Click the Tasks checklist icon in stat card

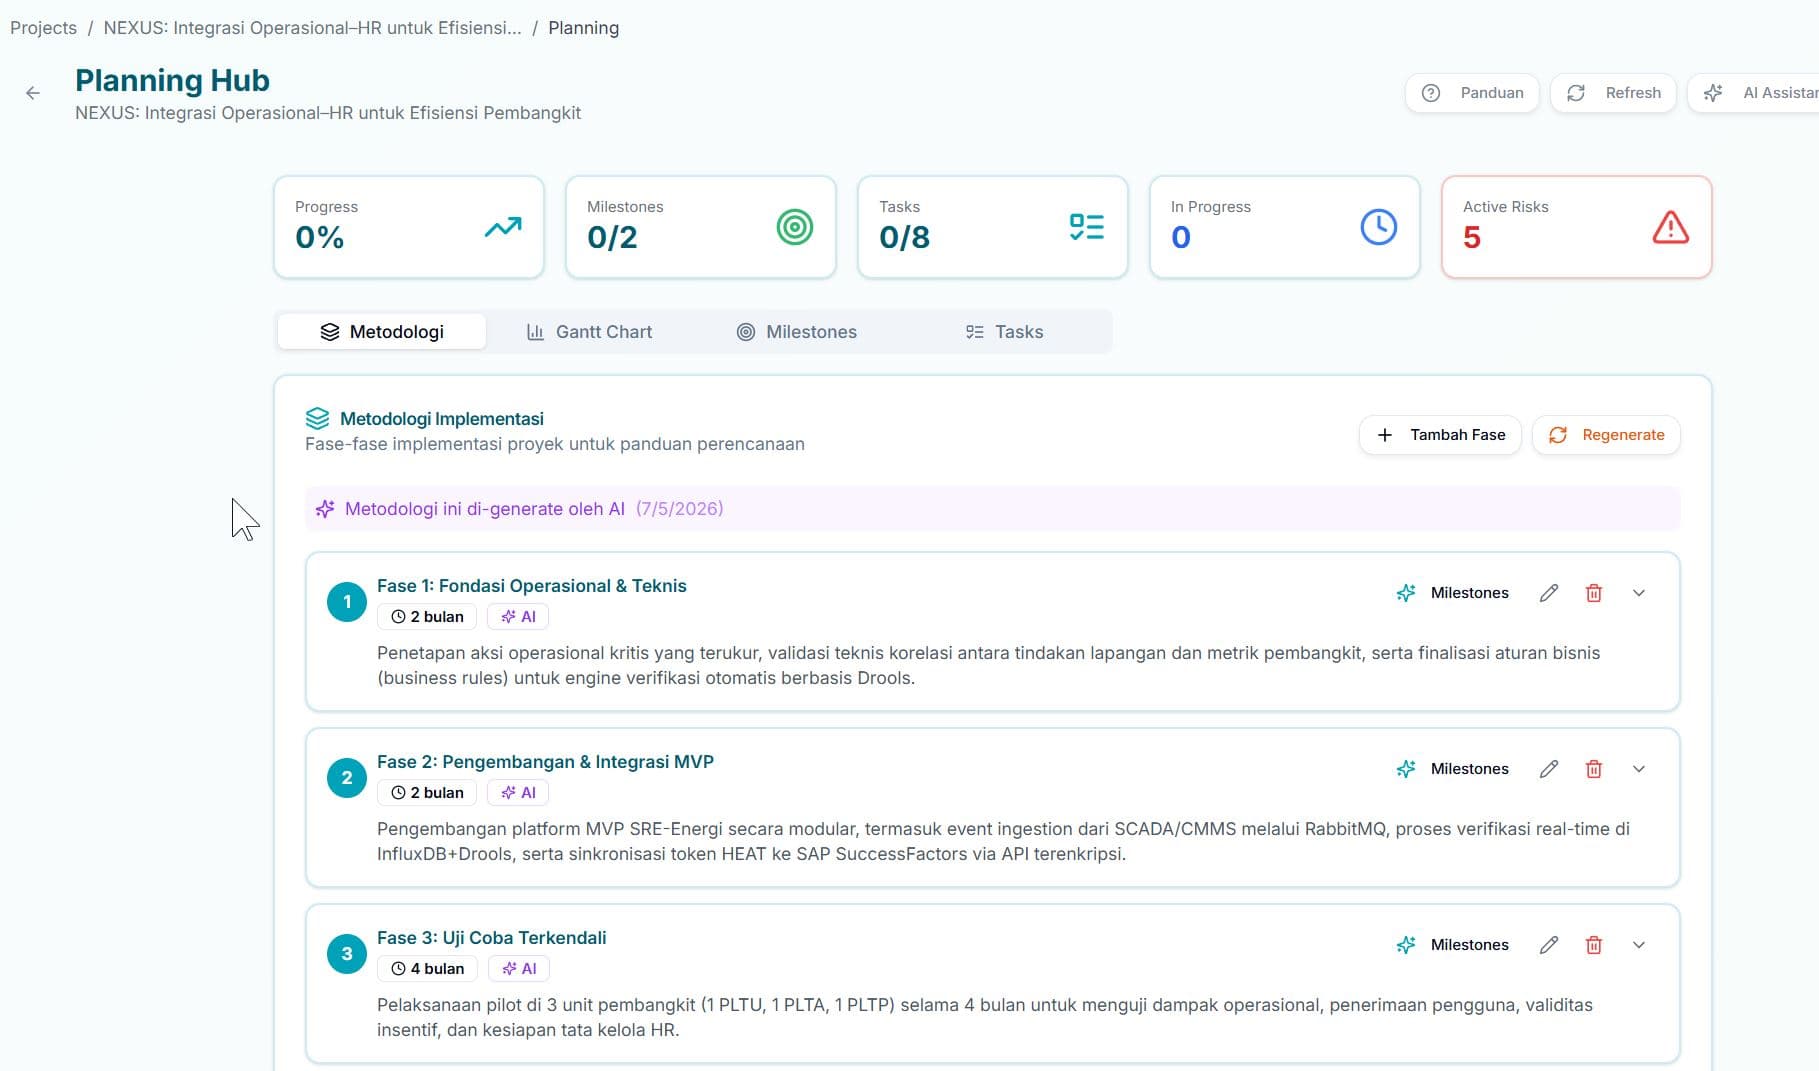click(x=1087, y=227)
